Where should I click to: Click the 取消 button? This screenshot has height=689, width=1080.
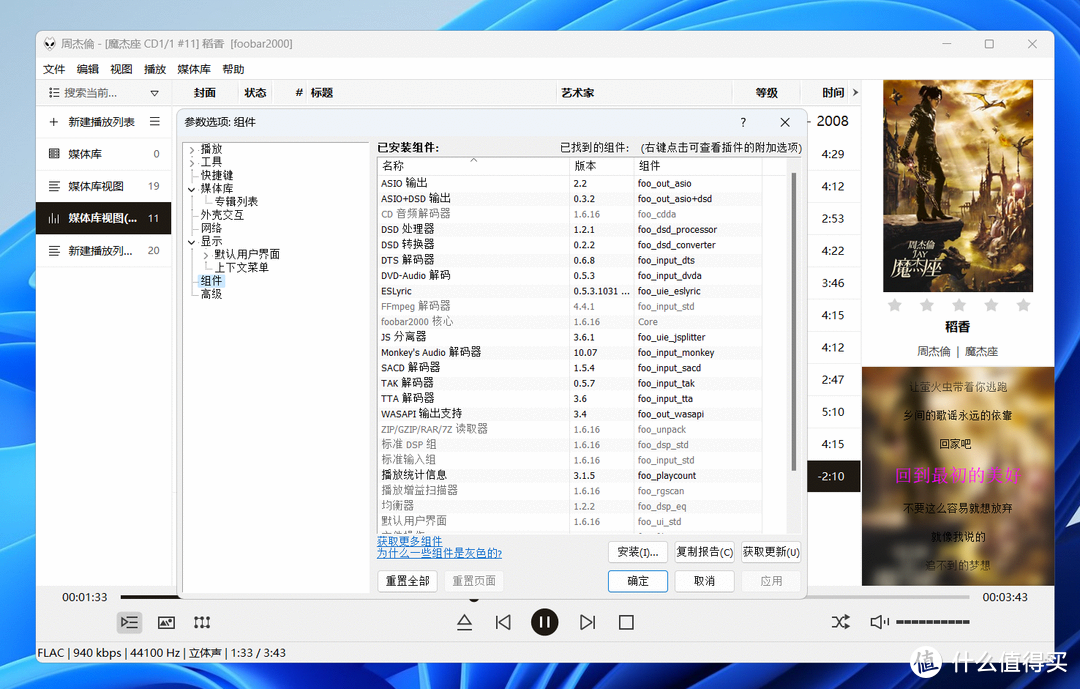(704, 581)
